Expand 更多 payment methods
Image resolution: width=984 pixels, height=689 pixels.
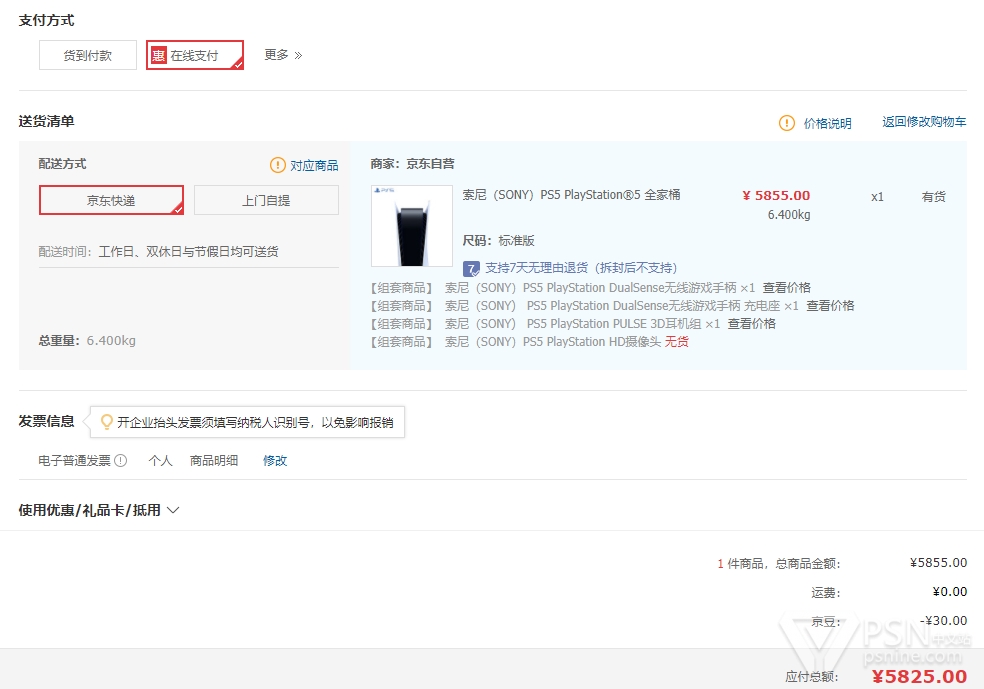[283, 55]
